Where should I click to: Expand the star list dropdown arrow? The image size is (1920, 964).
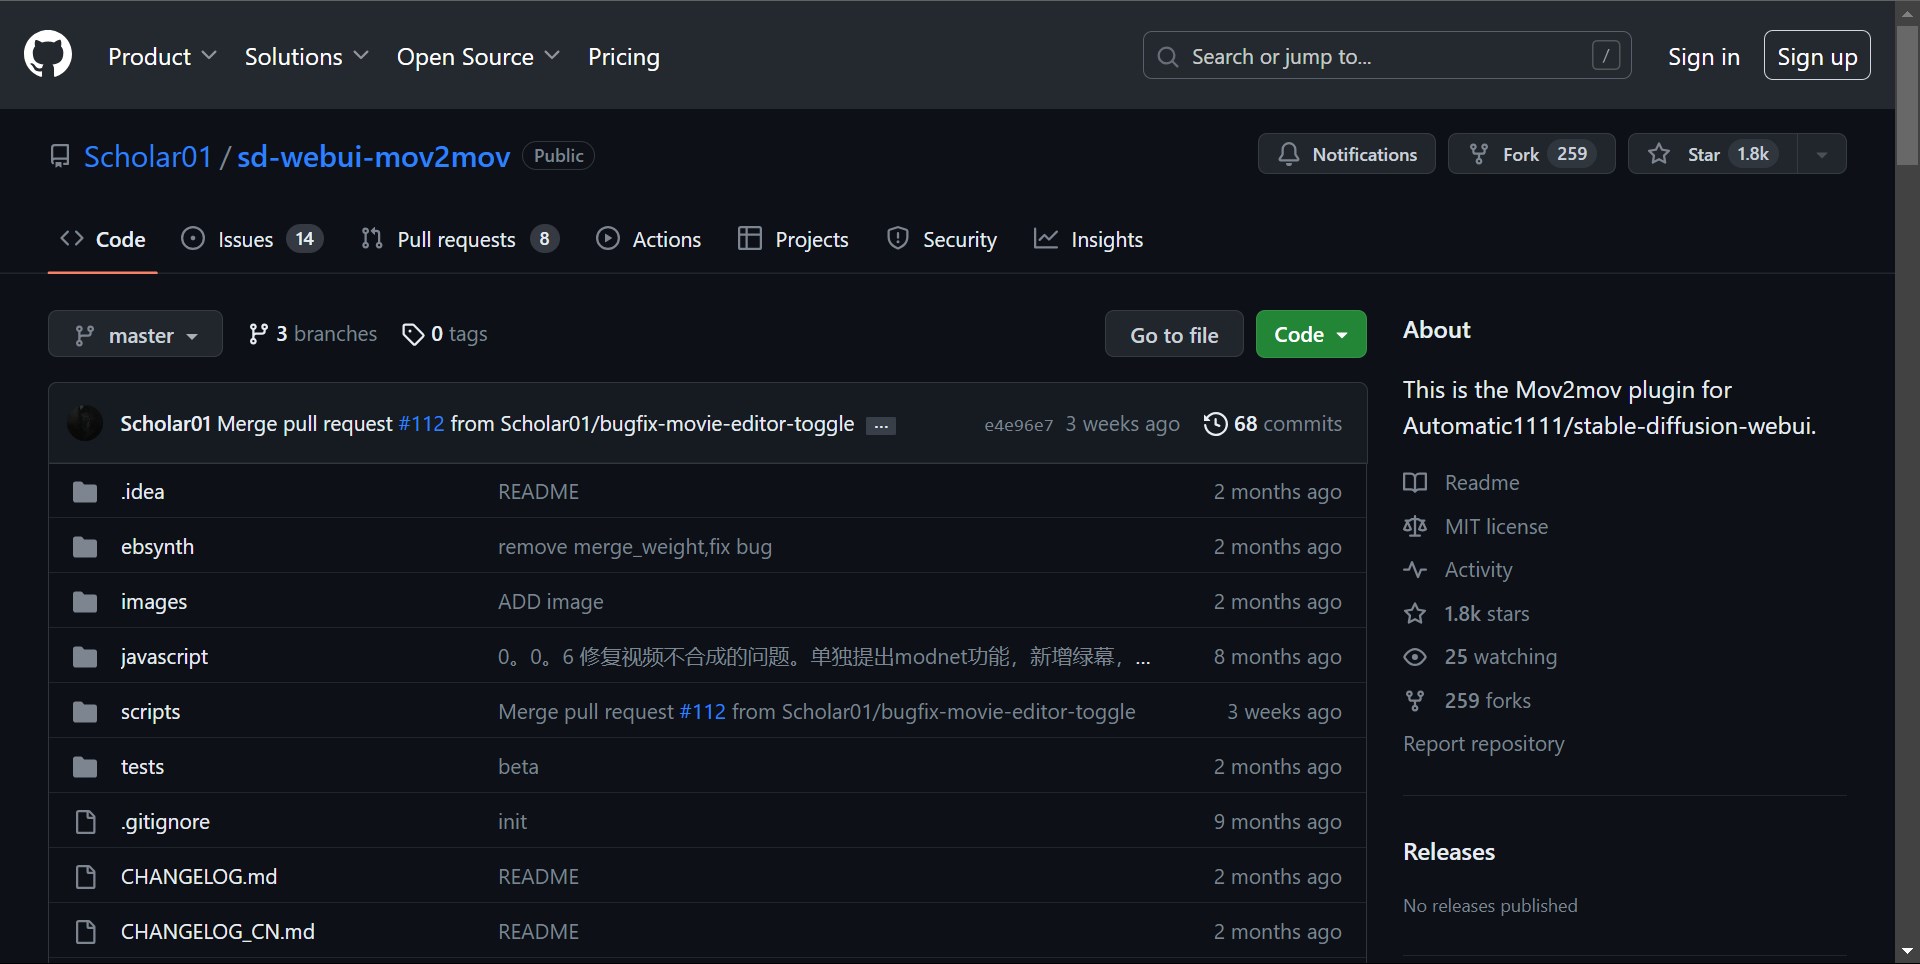[x=1821, y=154]
